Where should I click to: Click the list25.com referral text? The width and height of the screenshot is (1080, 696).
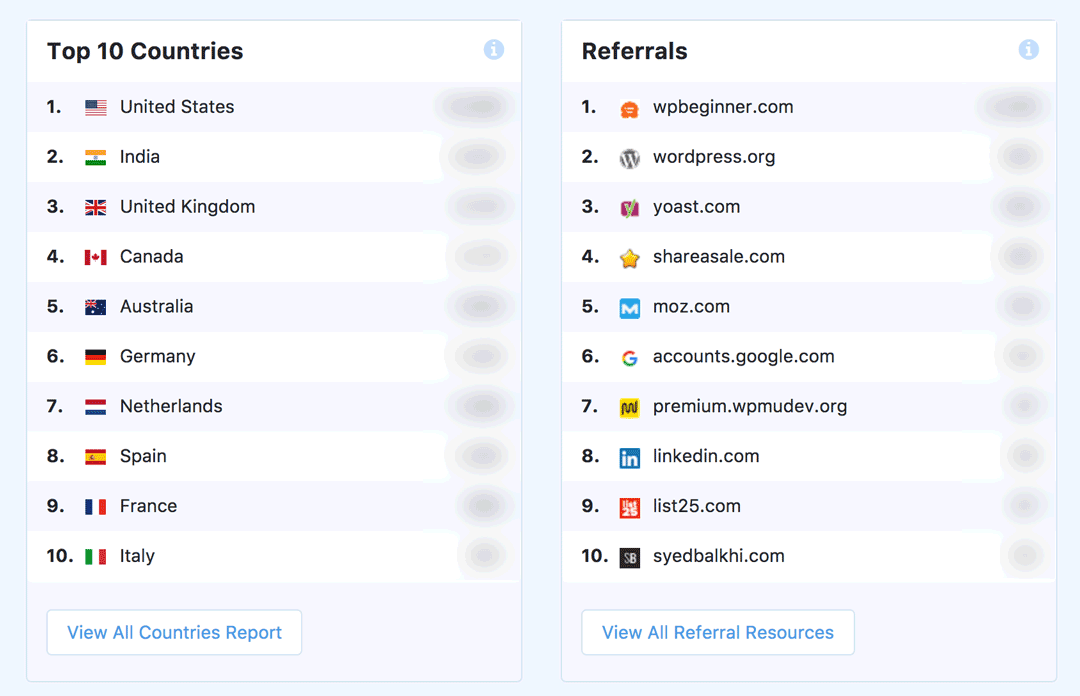pos(697,506)
